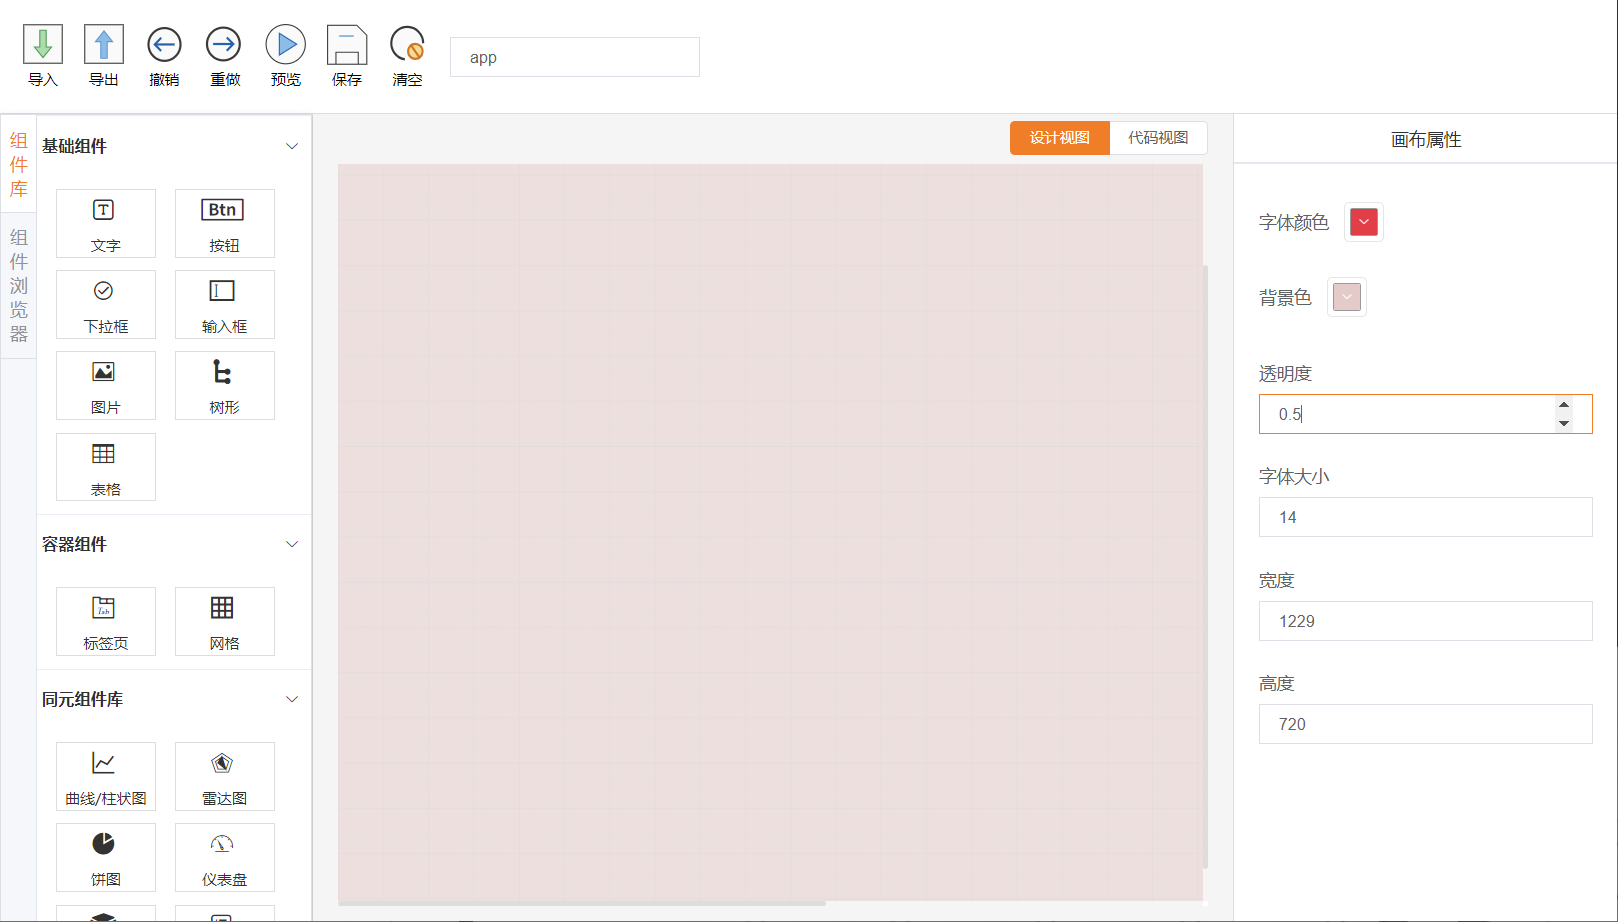The width and height of the screenshot is (1618, 922).
Task: Open the 背景色 pink color picker
Action: (x=1347, y=297)
